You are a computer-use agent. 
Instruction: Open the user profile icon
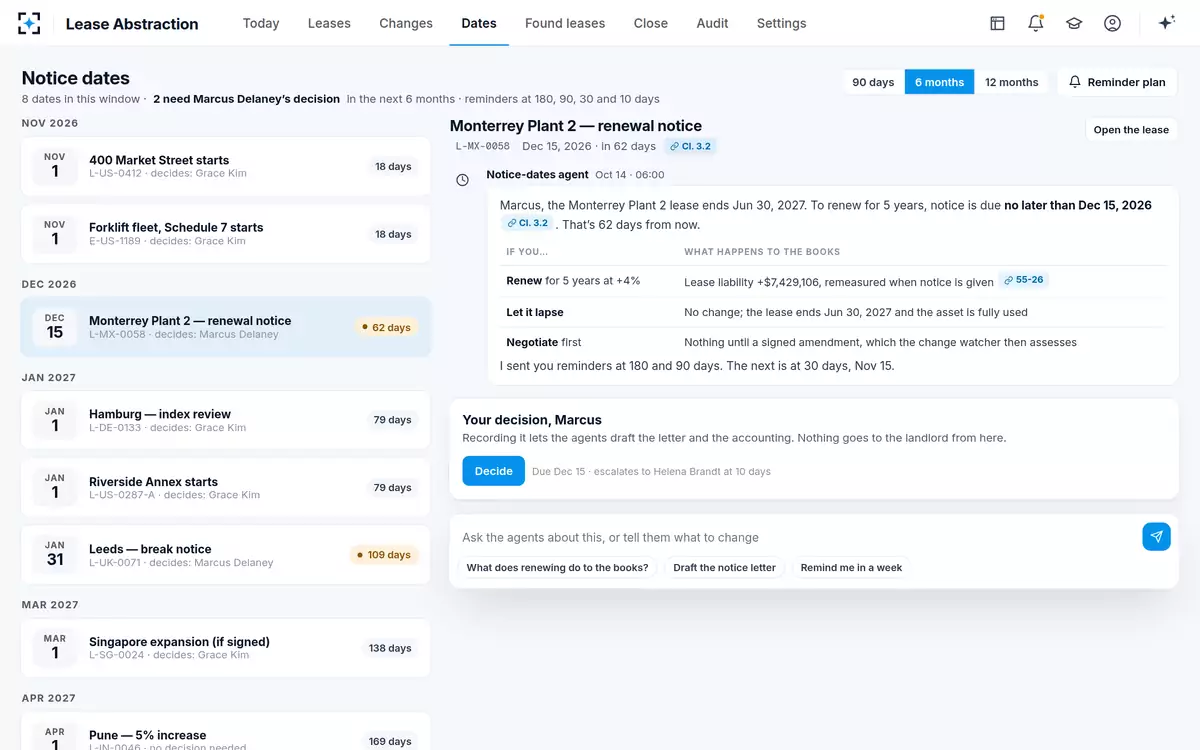[x=1112, y=23]
